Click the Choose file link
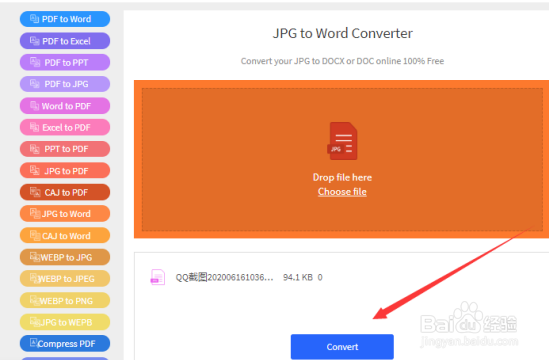 pyautogui.click(x=342, y=192)
